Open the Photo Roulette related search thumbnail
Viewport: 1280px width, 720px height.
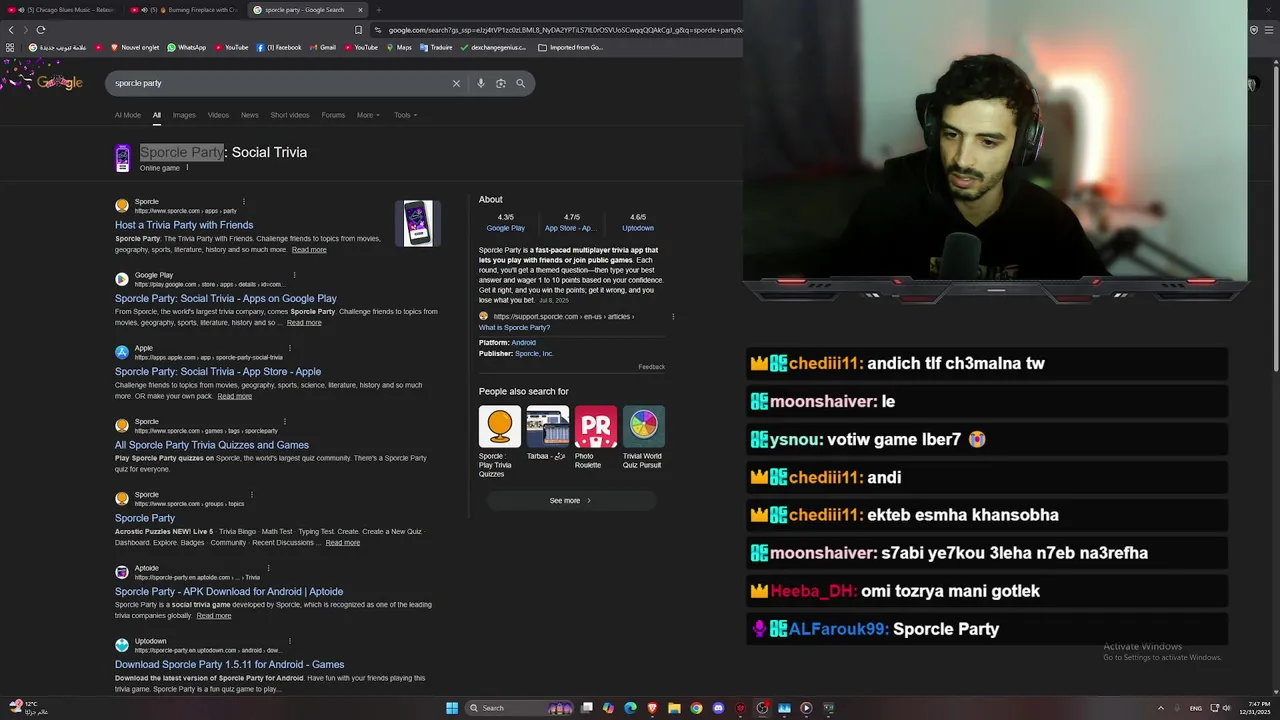[596, 427]
